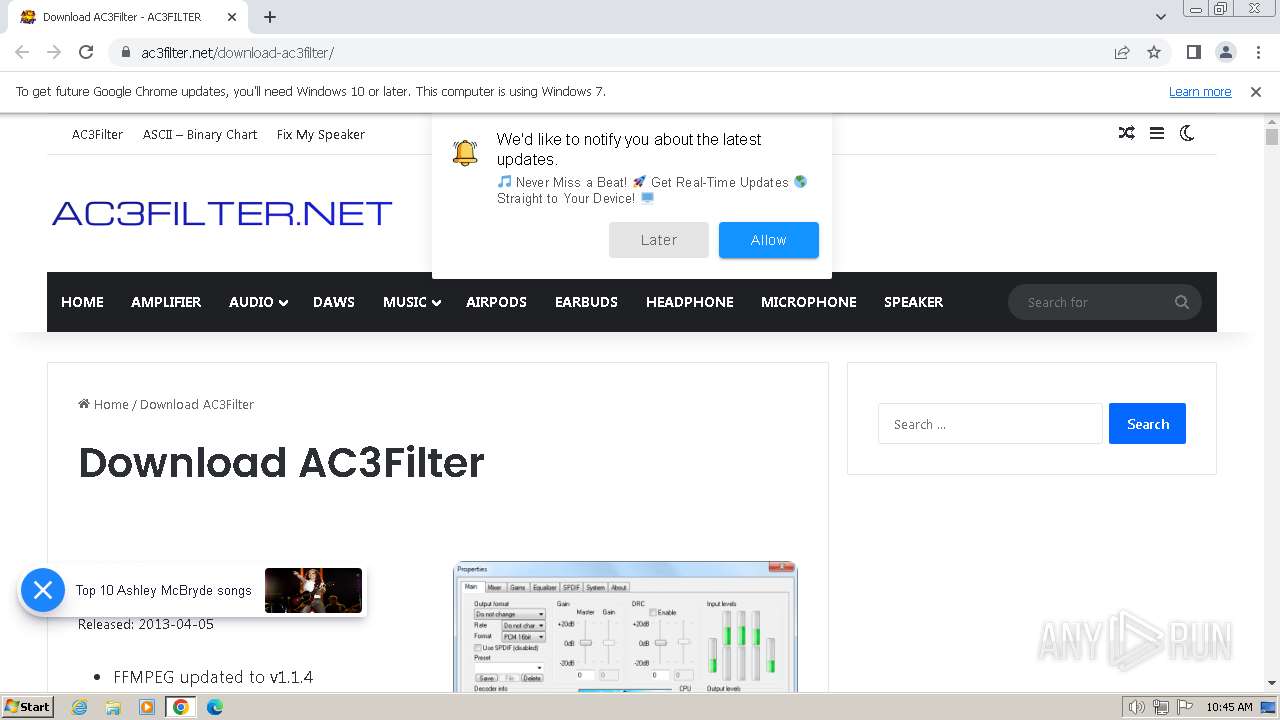The width and height of the screenshot is (1280, 720).
Task: Open a new browser tab
Action: pos(270,17)
